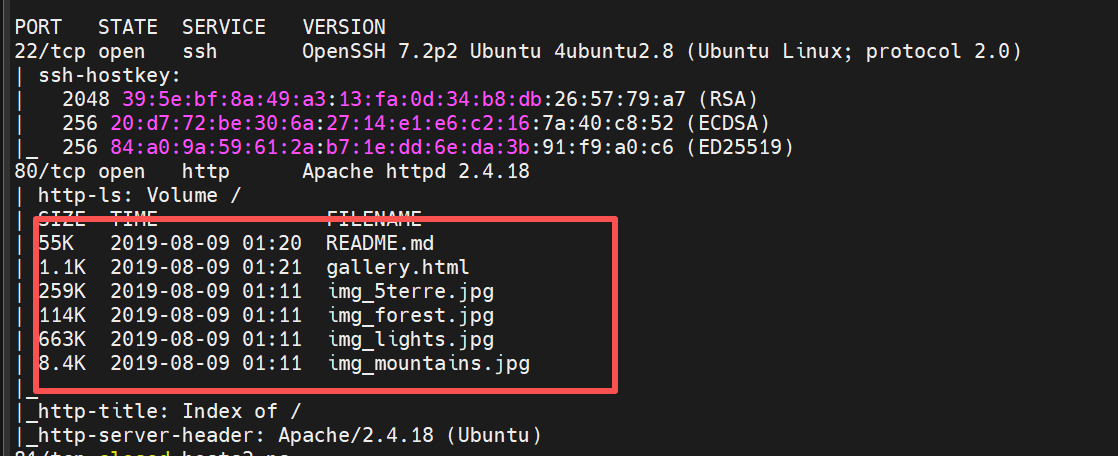
Task: Click the SERVICE column header
Action: pyautogui.click(x=224, y=27)
